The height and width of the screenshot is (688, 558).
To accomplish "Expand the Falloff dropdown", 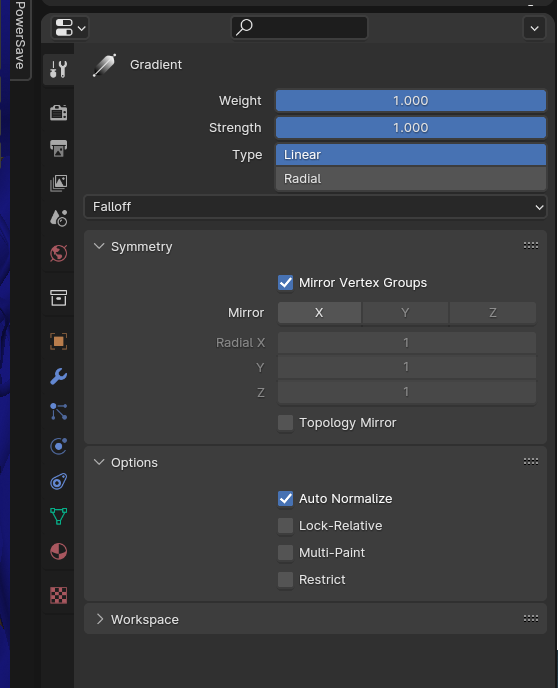I will click(315, 207).
